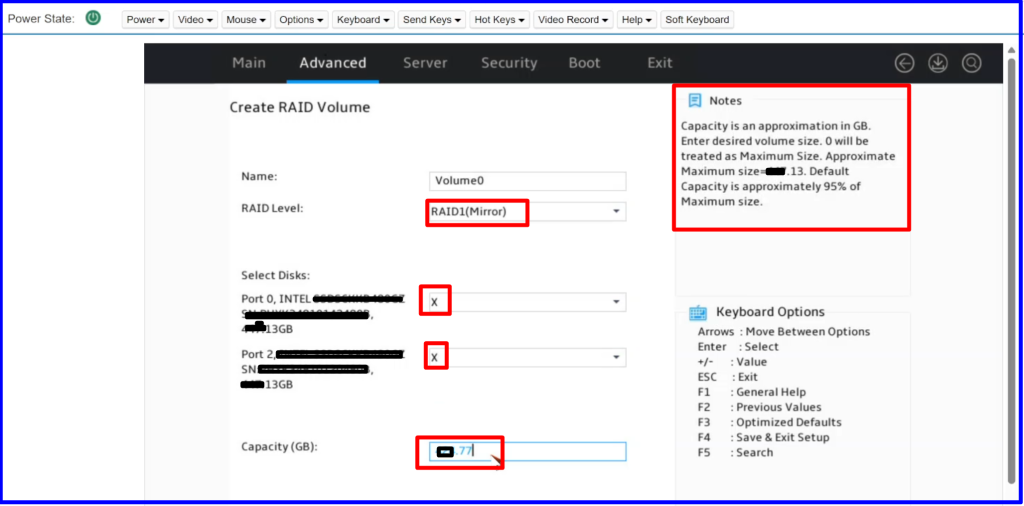Click the Capacity (GB) input field

click(x=528, y=451)
